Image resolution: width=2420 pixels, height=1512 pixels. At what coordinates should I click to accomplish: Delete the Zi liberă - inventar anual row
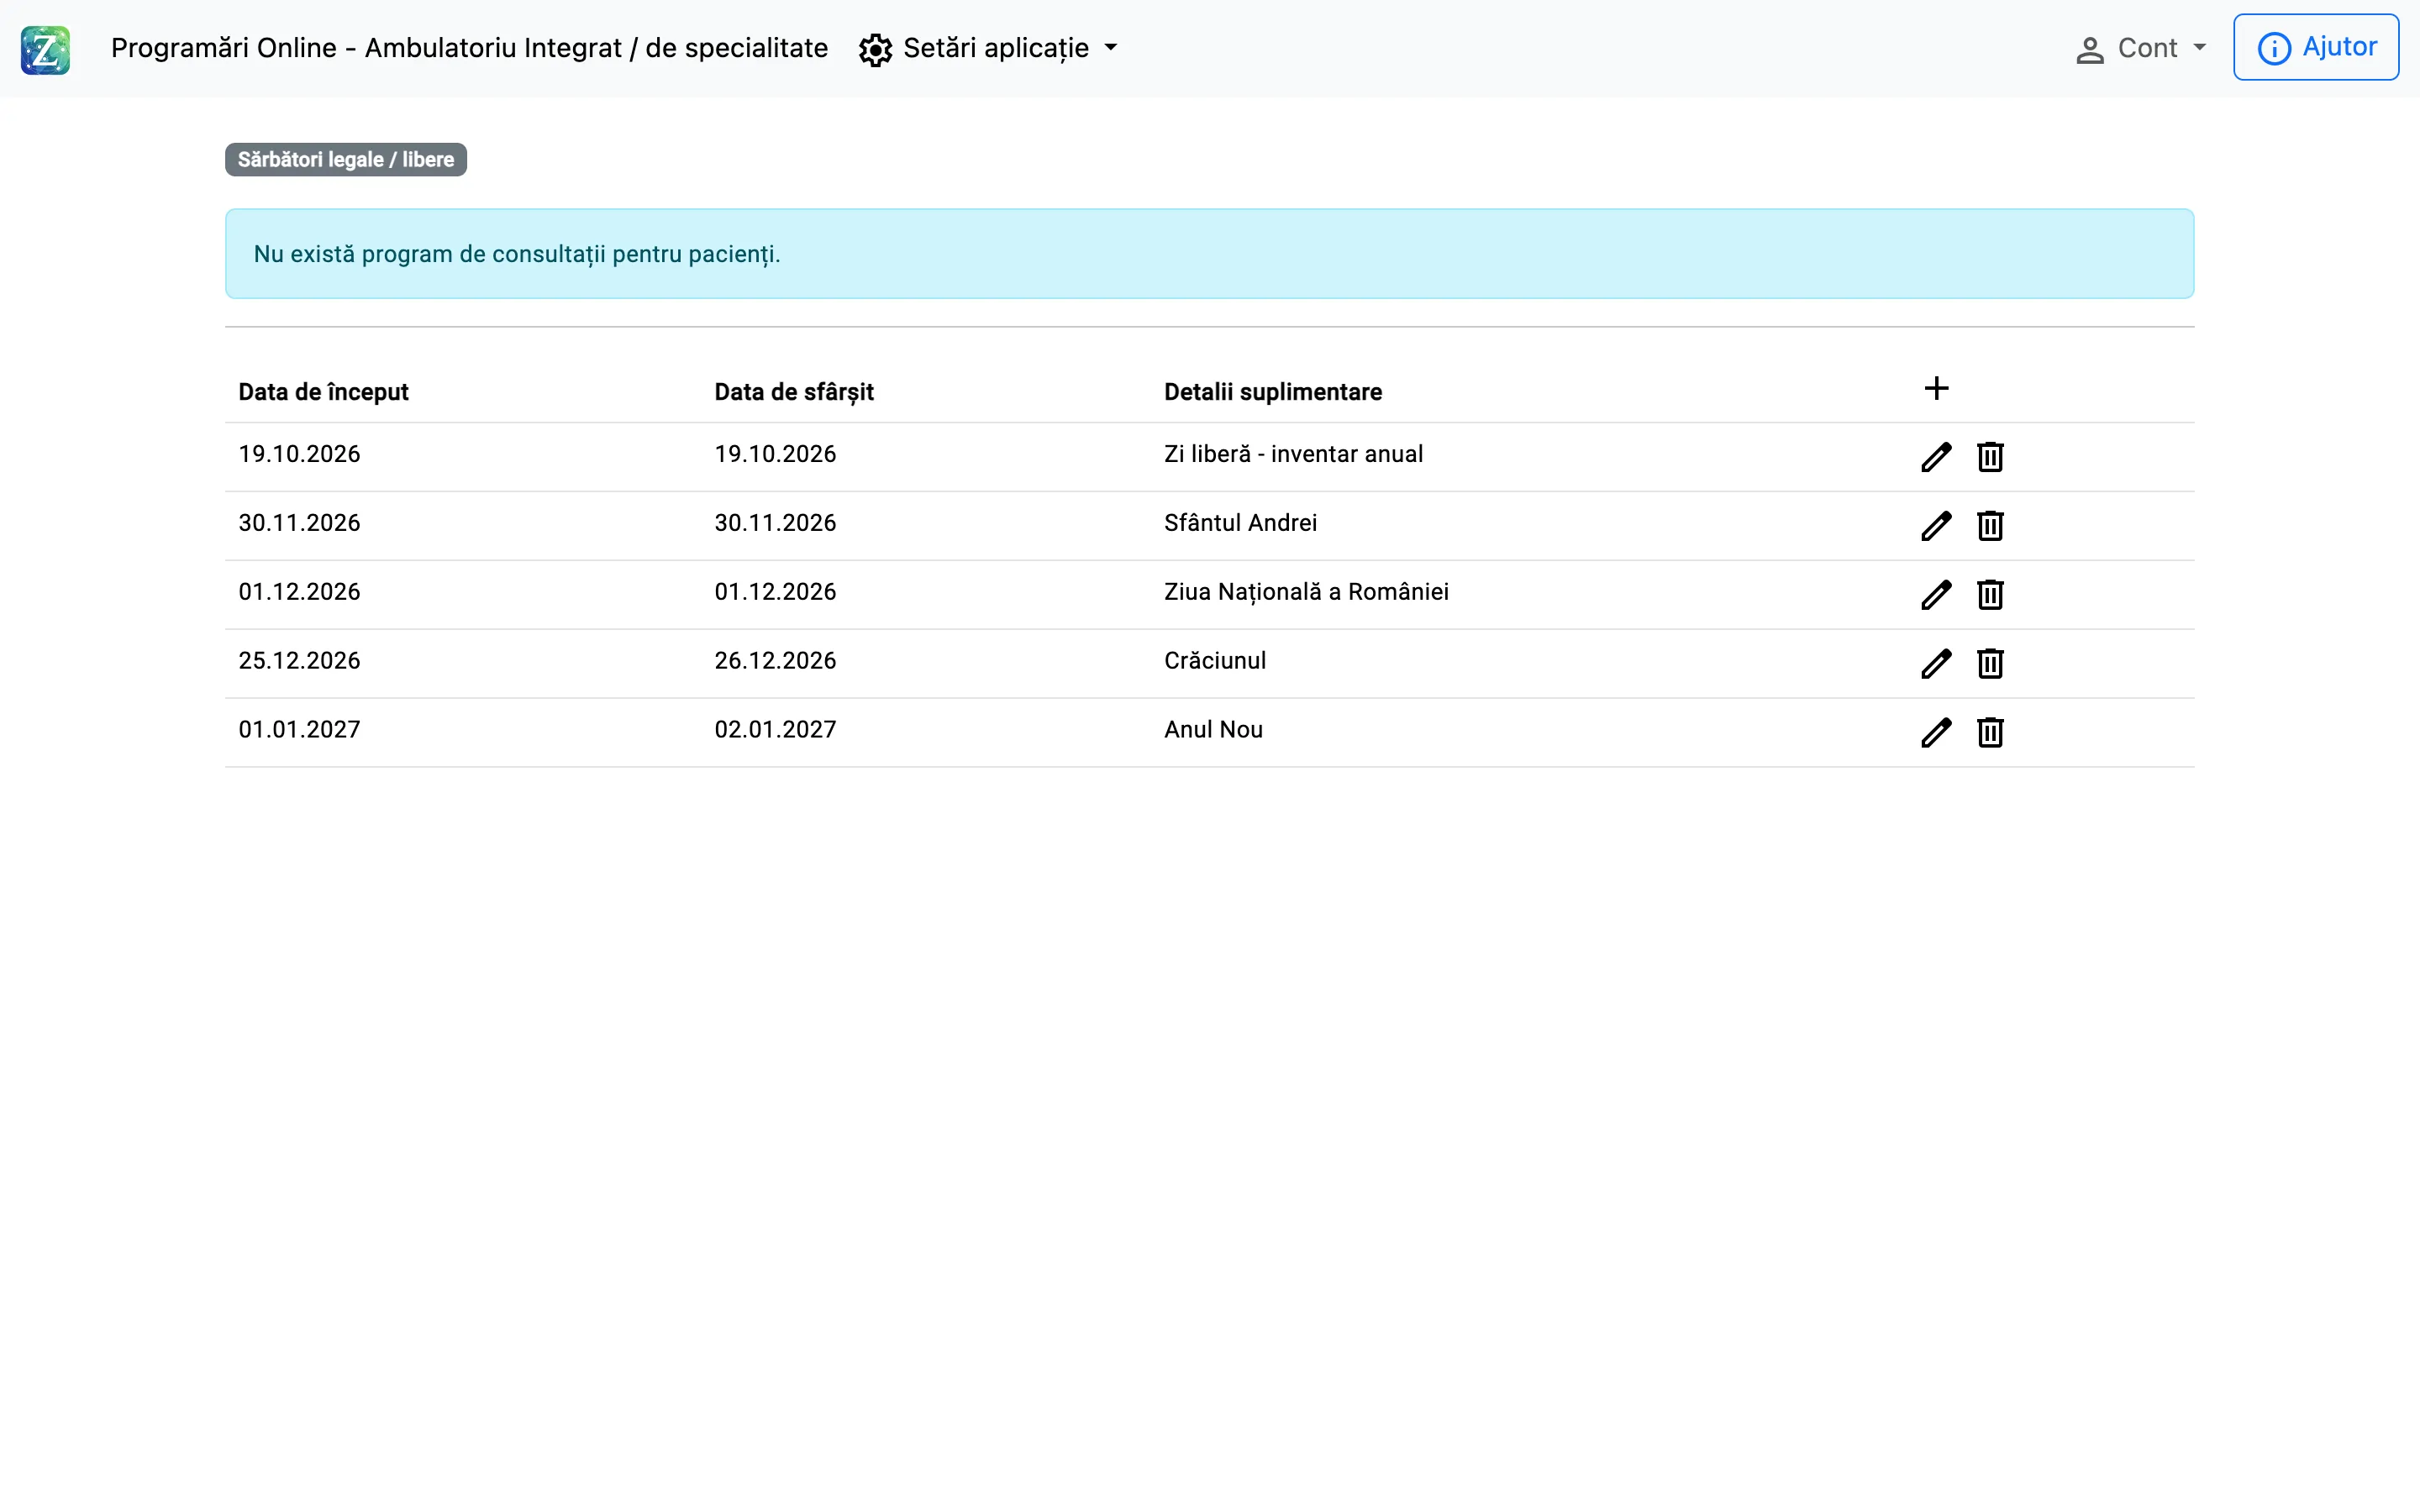click(1990, 457)
